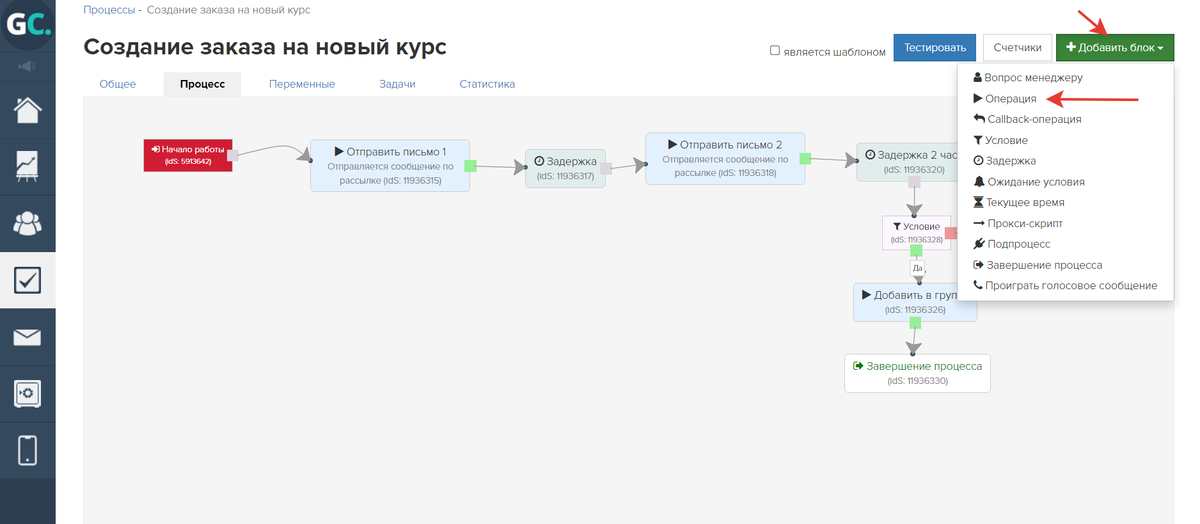Switch to the Переменные tab
This screenshot has width=1200, height=524.
click(302, 84)
